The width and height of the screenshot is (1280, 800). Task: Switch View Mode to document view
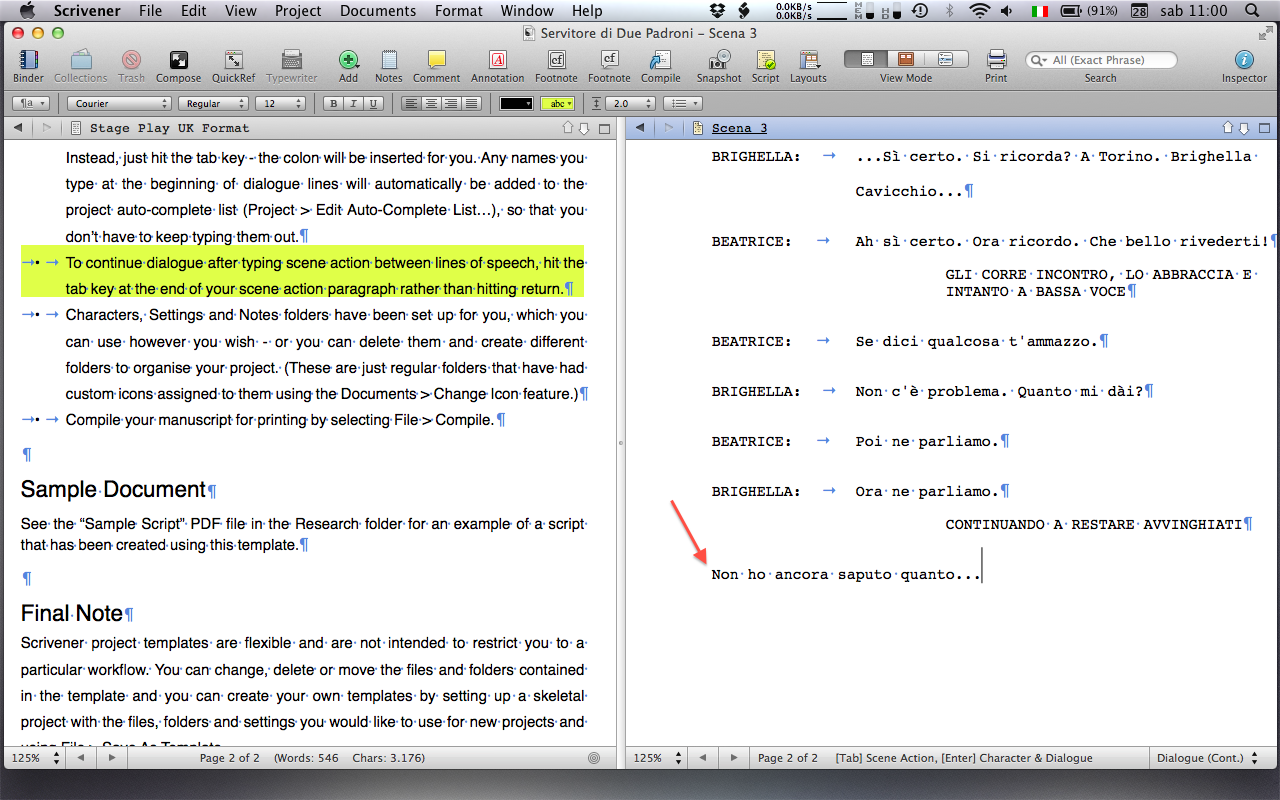[x=867, y=59]
